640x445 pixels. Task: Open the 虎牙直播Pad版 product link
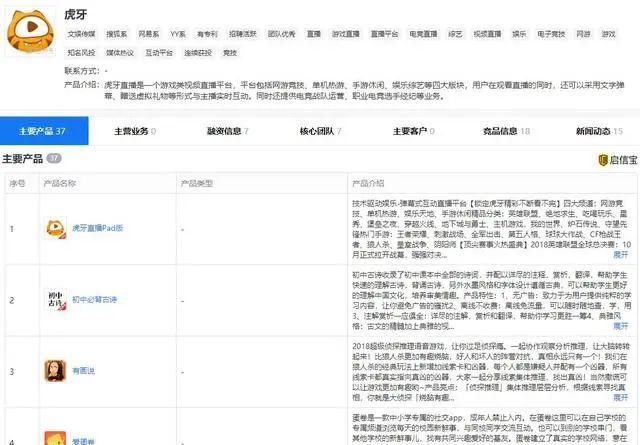coord(98,228)
